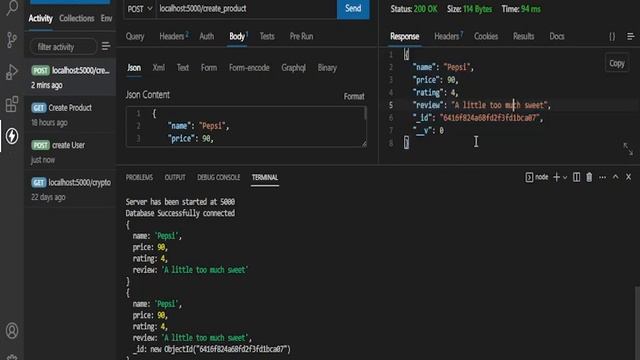Open the response panel menu icon

[x=630, y=36]
